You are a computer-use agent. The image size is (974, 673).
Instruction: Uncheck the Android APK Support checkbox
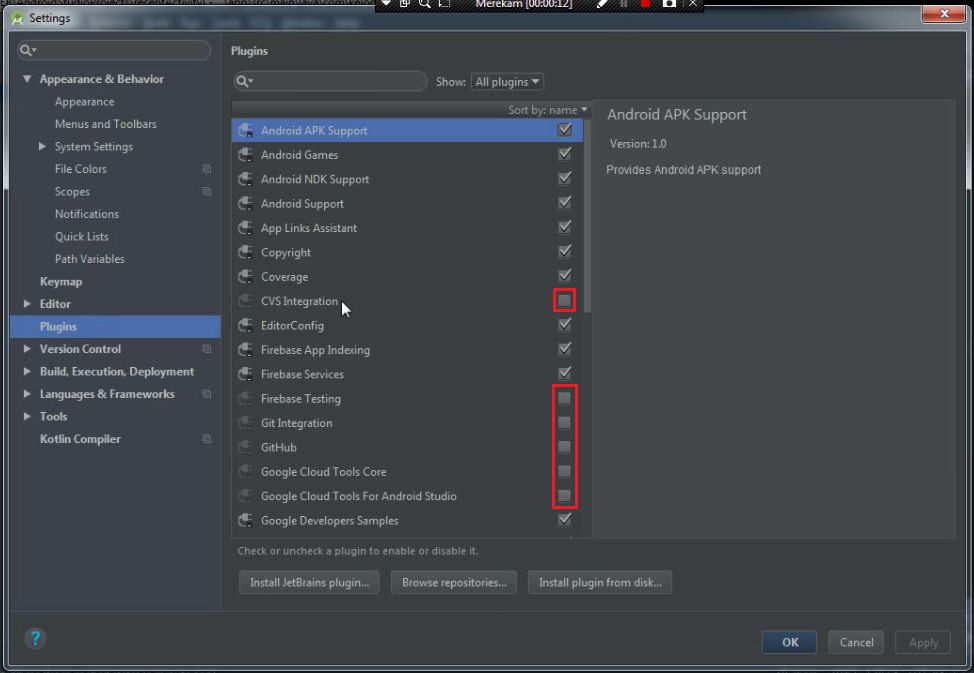pyautogui.click(x=565, y=129)
